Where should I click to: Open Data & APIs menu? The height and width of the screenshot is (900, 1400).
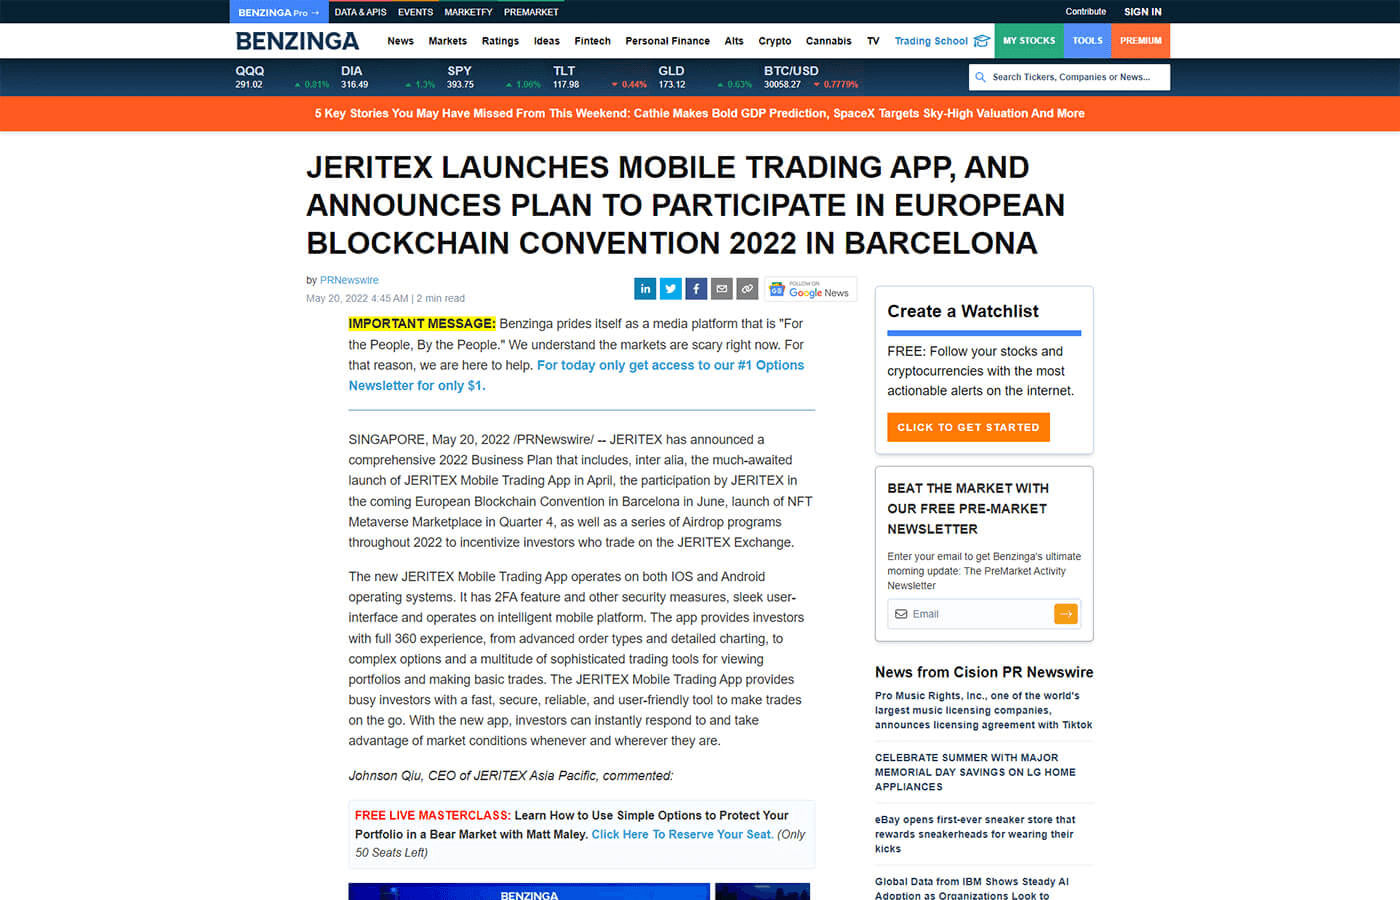point(360,12)
